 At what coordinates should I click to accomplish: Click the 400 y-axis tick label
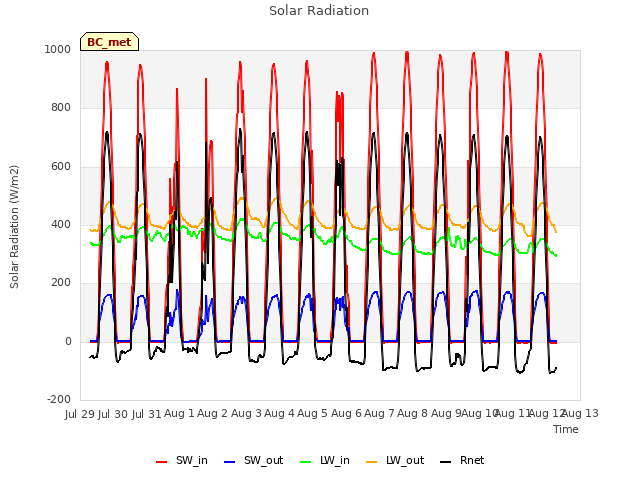coord(61,224)
